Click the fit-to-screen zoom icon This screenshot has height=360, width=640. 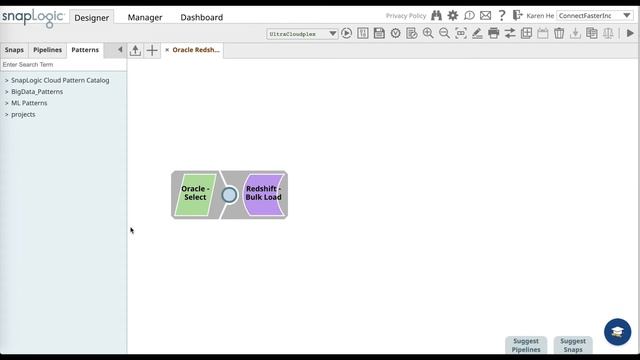point(461,33)
